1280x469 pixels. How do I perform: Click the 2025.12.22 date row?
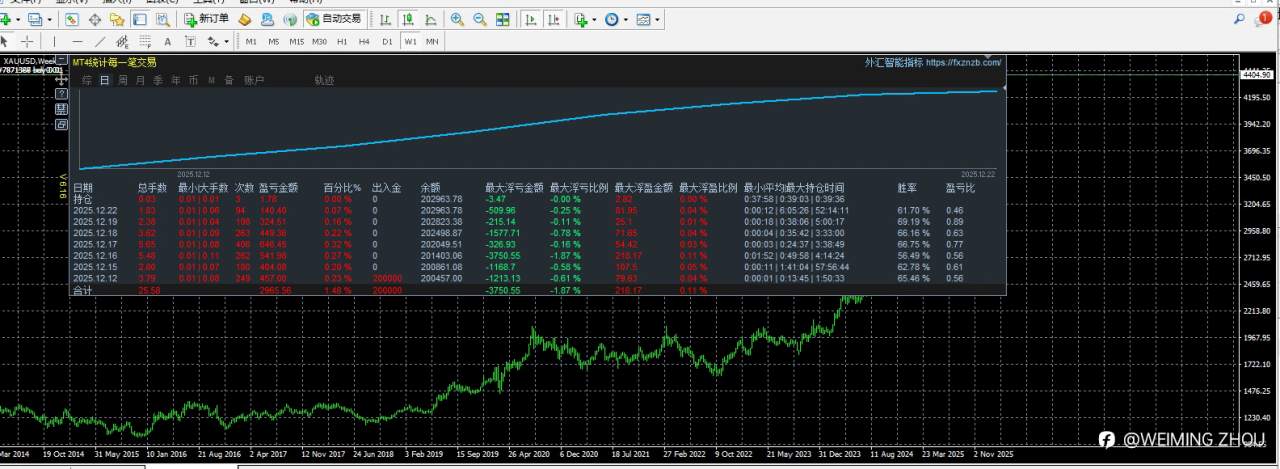pyautogui.click(x=538, y=210)
